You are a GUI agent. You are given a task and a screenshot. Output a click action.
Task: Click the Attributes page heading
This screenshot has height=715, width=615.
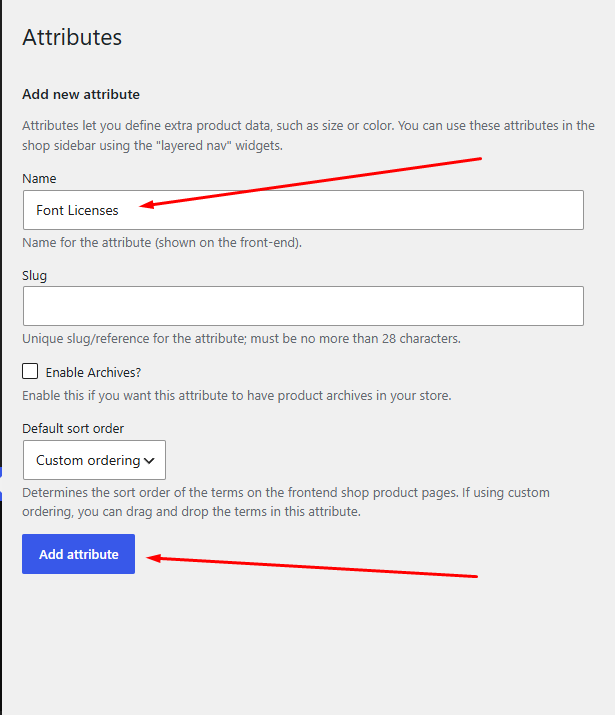(72, 37)
